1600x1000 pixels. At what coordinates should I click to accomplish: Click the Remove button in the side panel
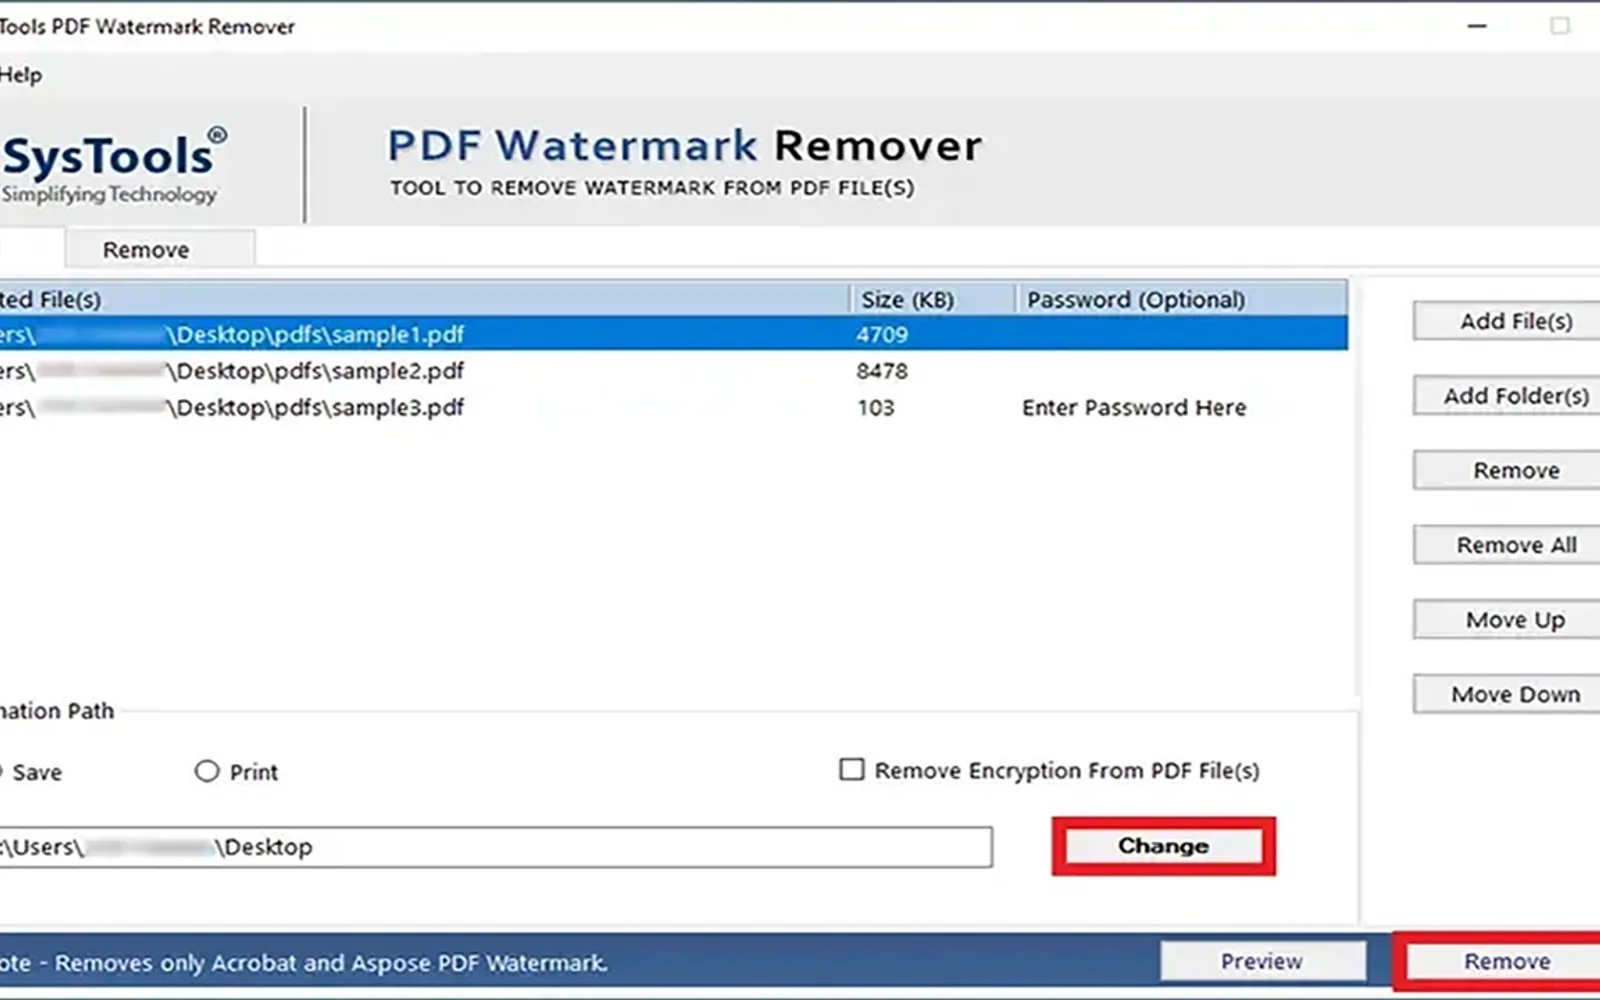coord(1509,470)
